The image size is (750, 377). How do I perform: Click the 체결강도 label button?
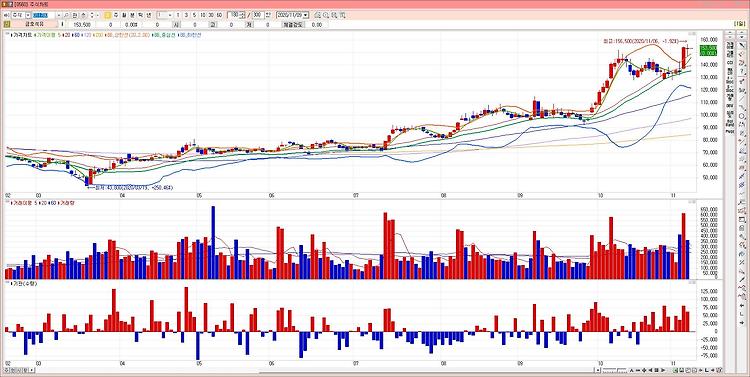tap(292, 24)
